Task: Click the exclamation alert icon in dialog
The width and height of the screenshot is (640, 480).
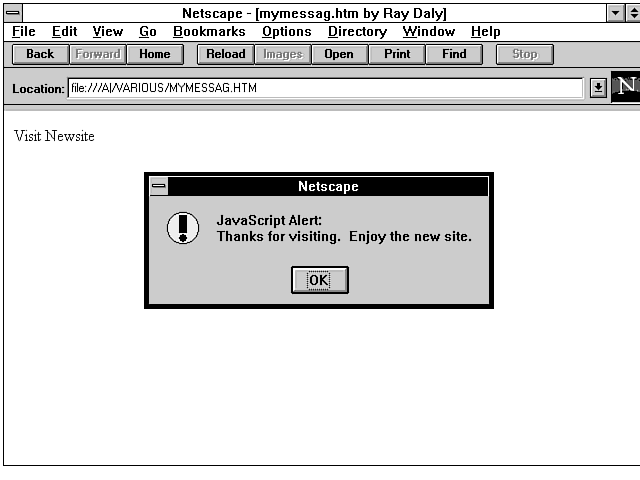Action: click(183, 228)
